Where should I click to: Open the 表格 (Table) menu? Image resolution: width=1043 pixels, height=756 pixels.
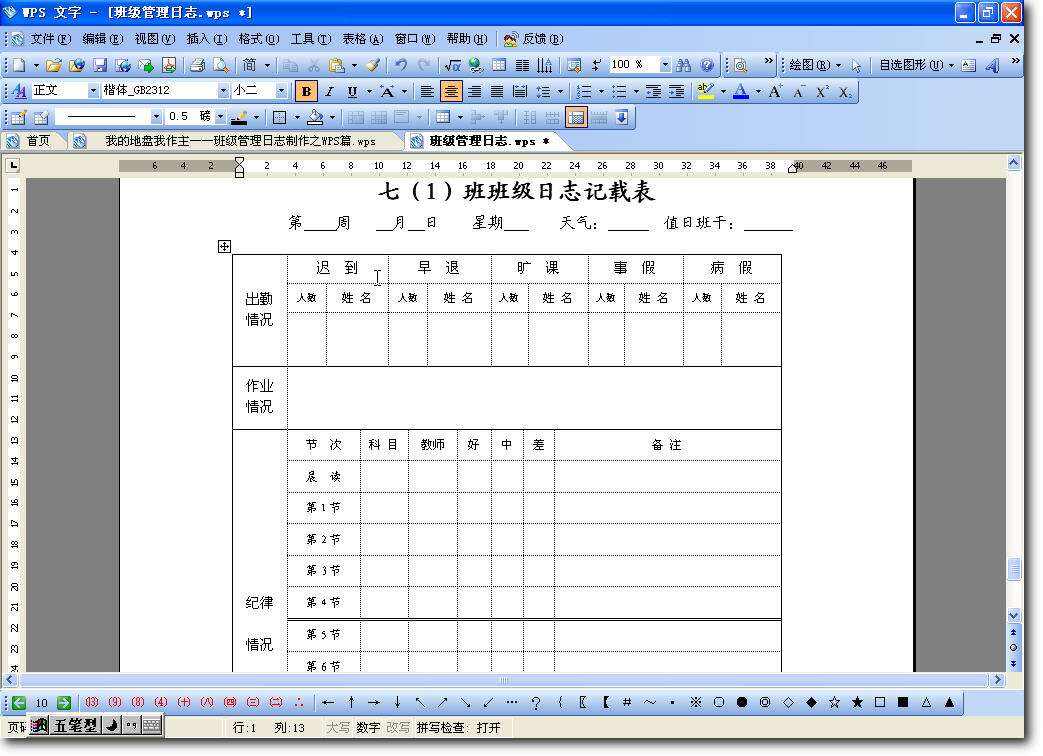click(362, 39)
